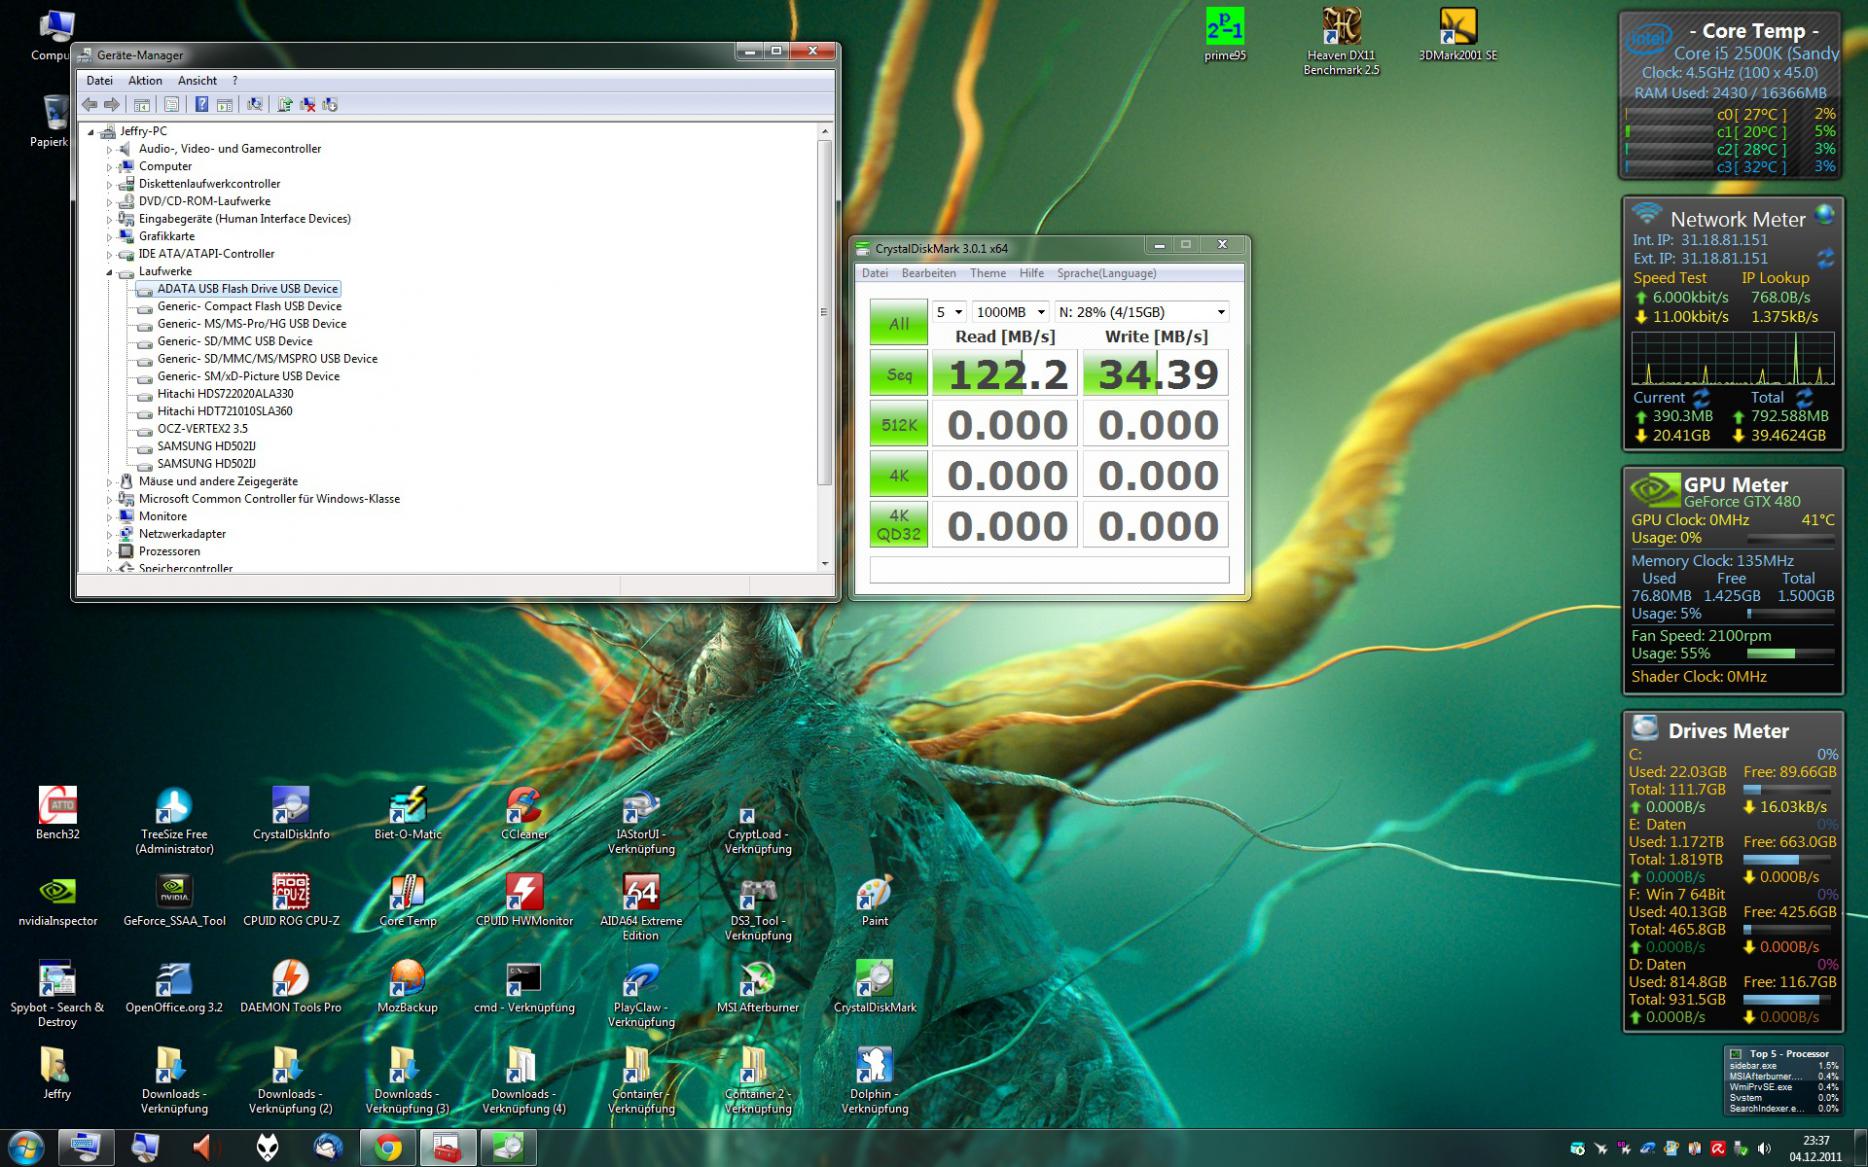Click the blue Help icon in Geräte-Manager toolbar
The image size is (1868, 1167).
(202, 104)
